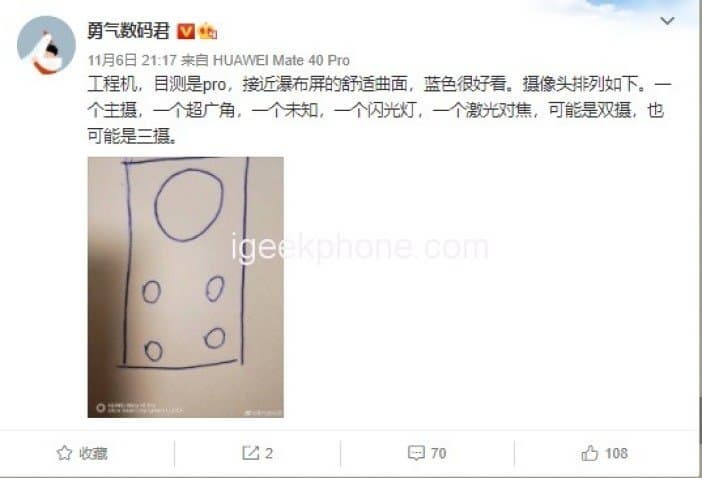Click the watermark at image bottom left
The height and width of the screenshot is (478, 702).
[140, 408]
